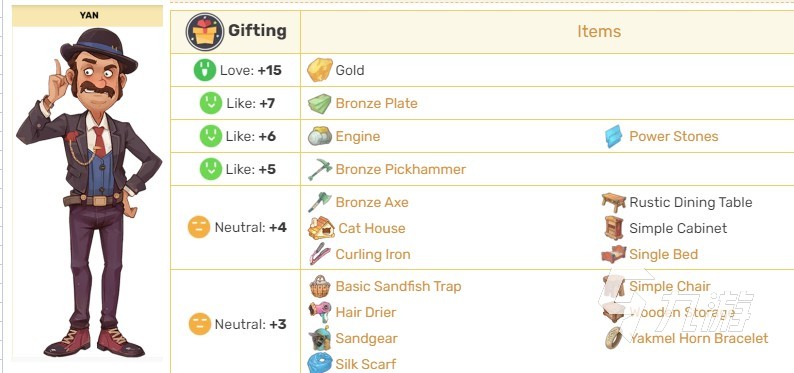
Task: Follow the Bronze Axe link
Action: pos(372,202)
